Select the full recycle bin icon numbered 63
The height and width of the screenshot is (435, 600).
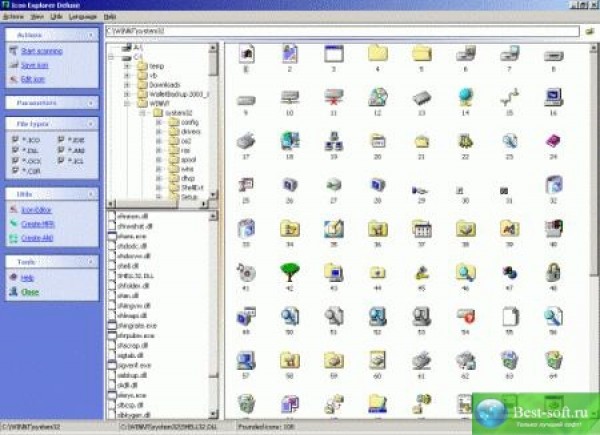click(510, 360)
